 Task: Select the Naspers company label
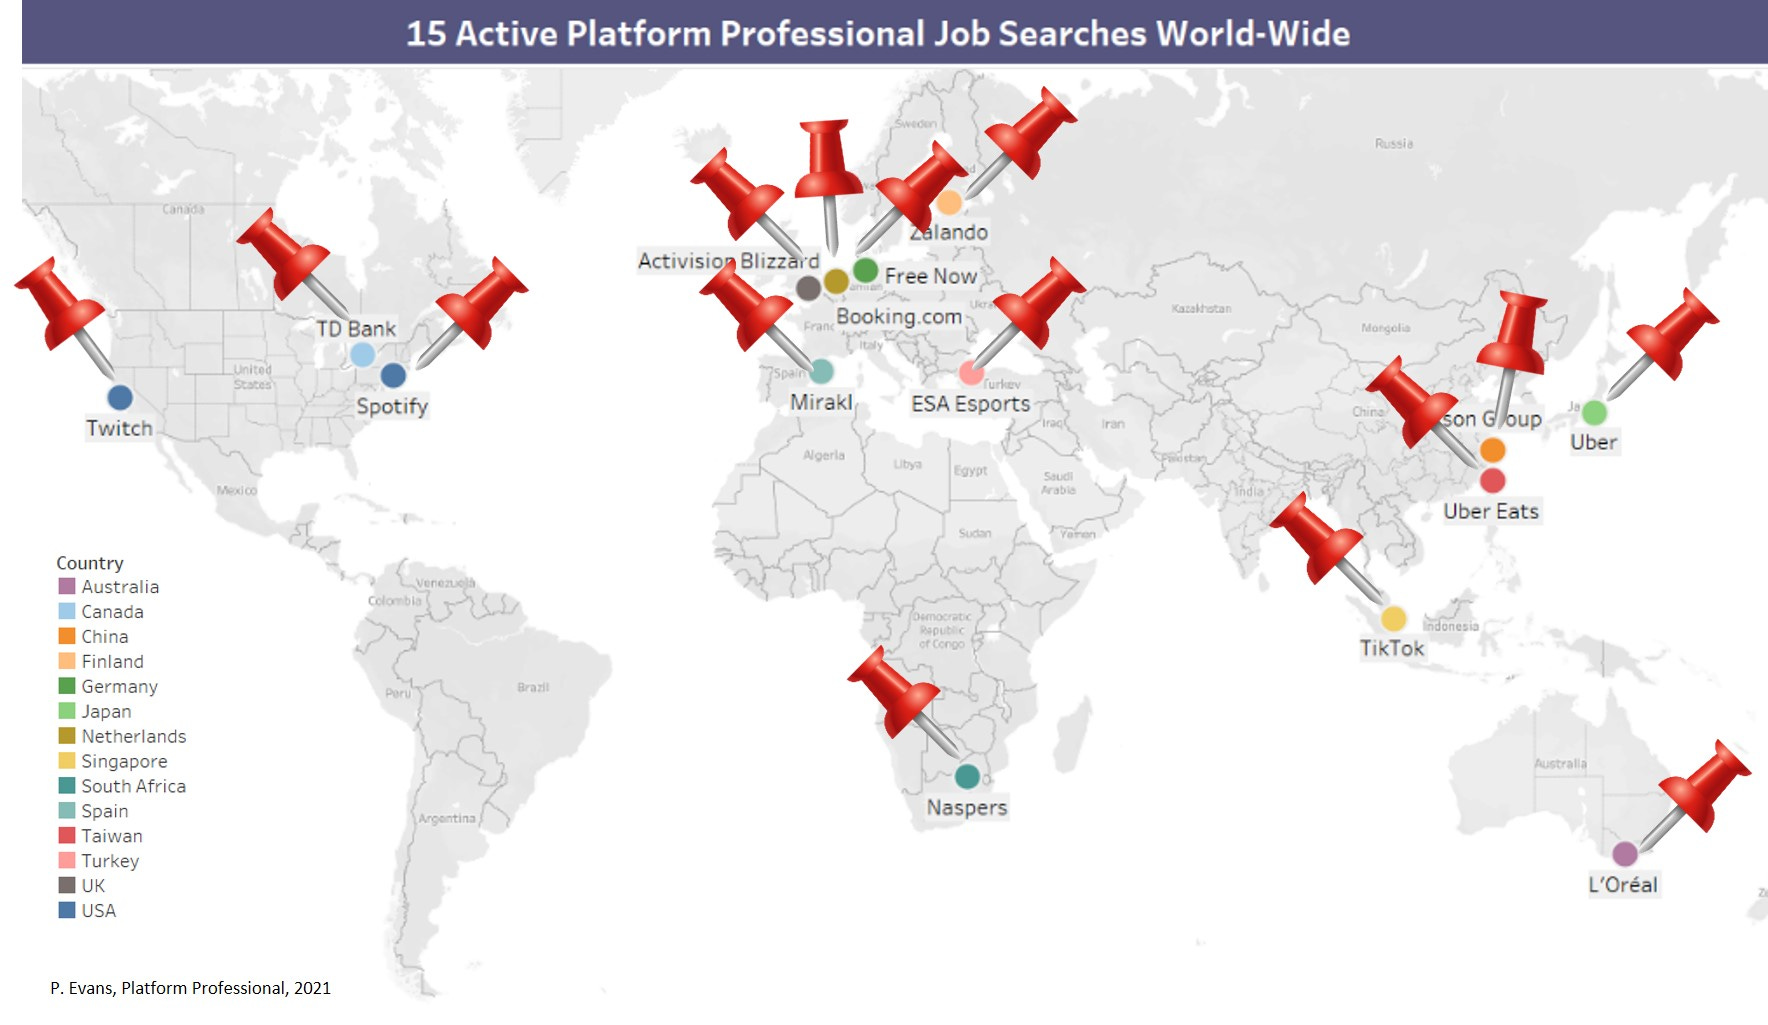point(967,807)
